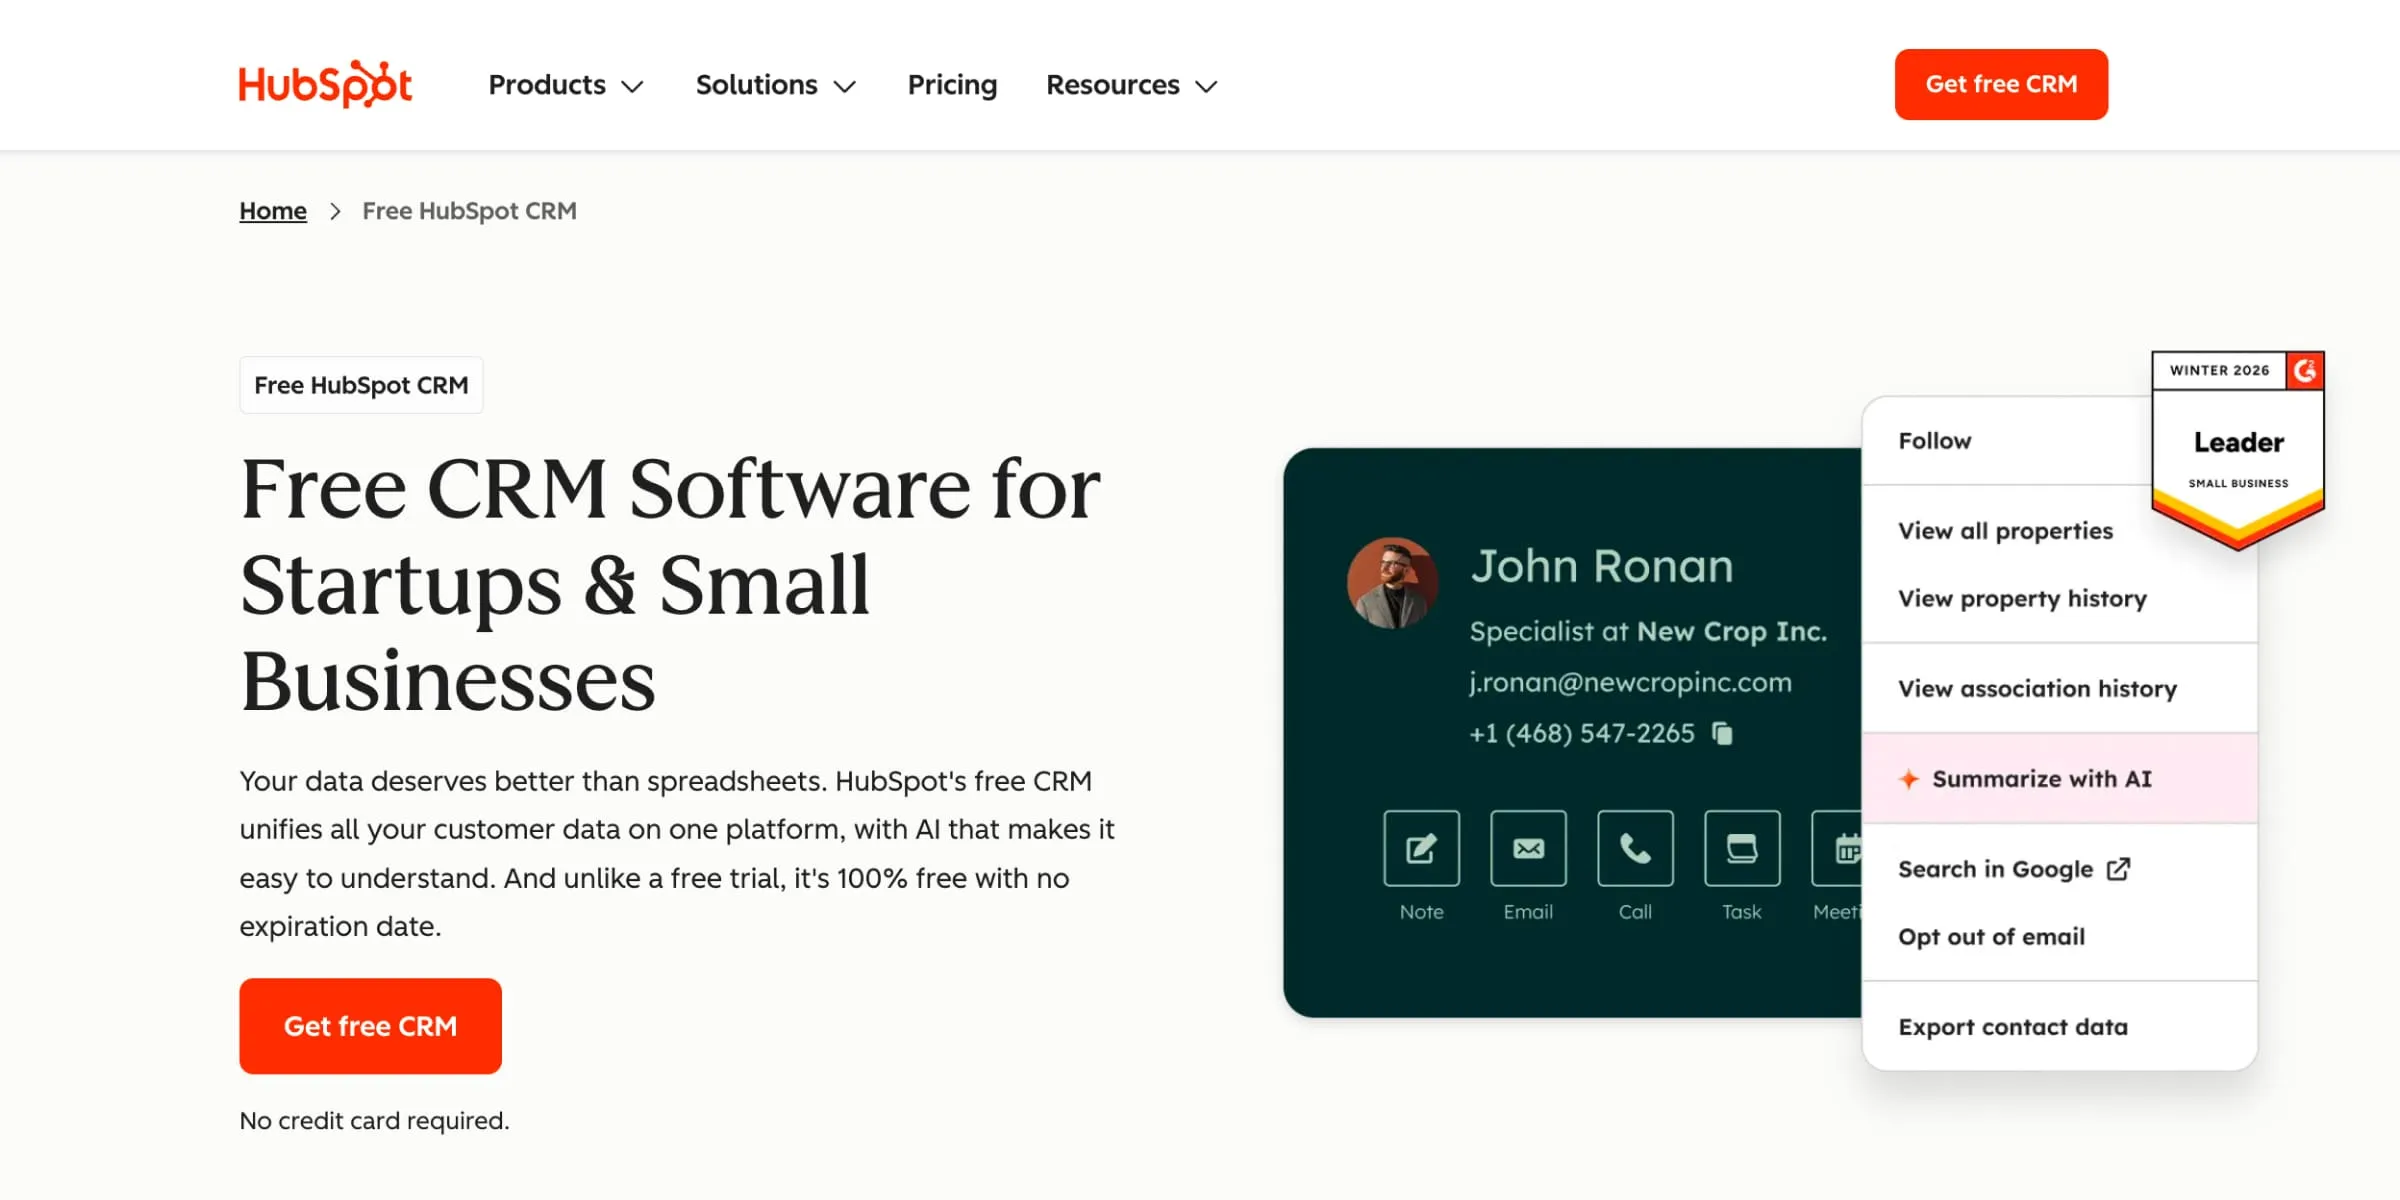Expand the Resources dropdown
The height and width of the screenshot is (1200, 2400).
pyautogui.click(x=1130, y=85)
